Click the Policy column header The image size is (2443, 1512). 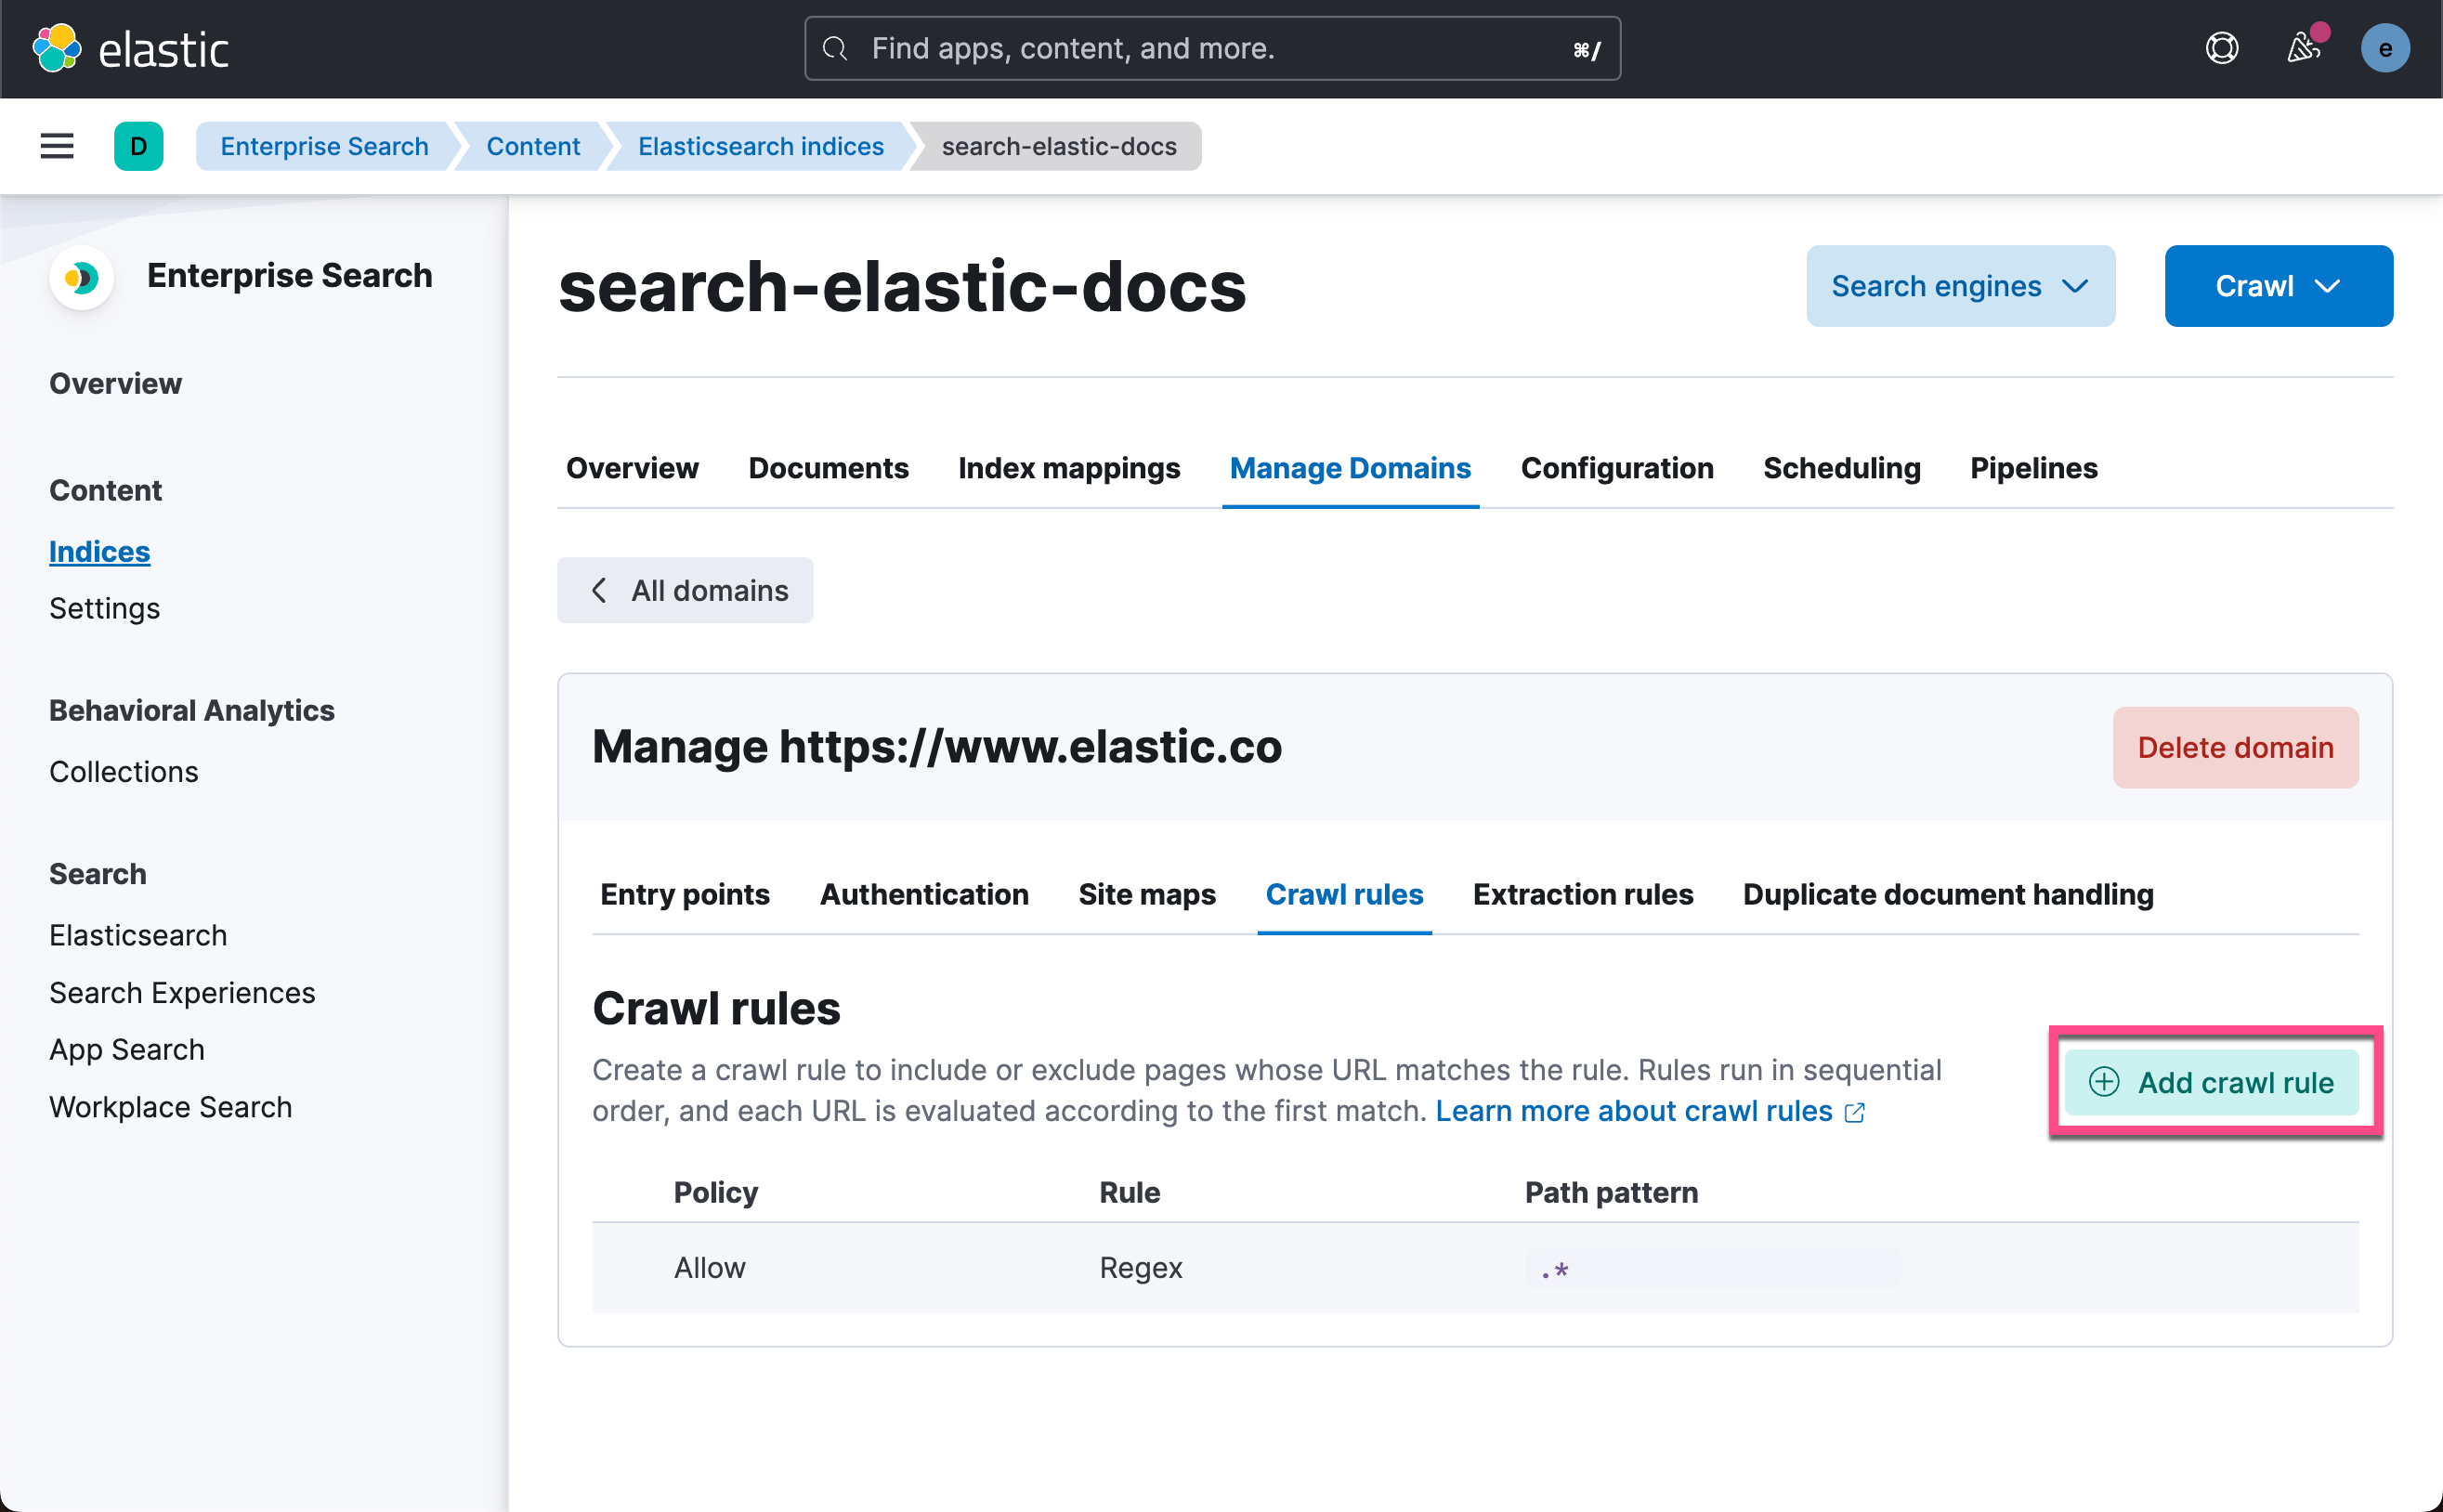pos(715,1192)
